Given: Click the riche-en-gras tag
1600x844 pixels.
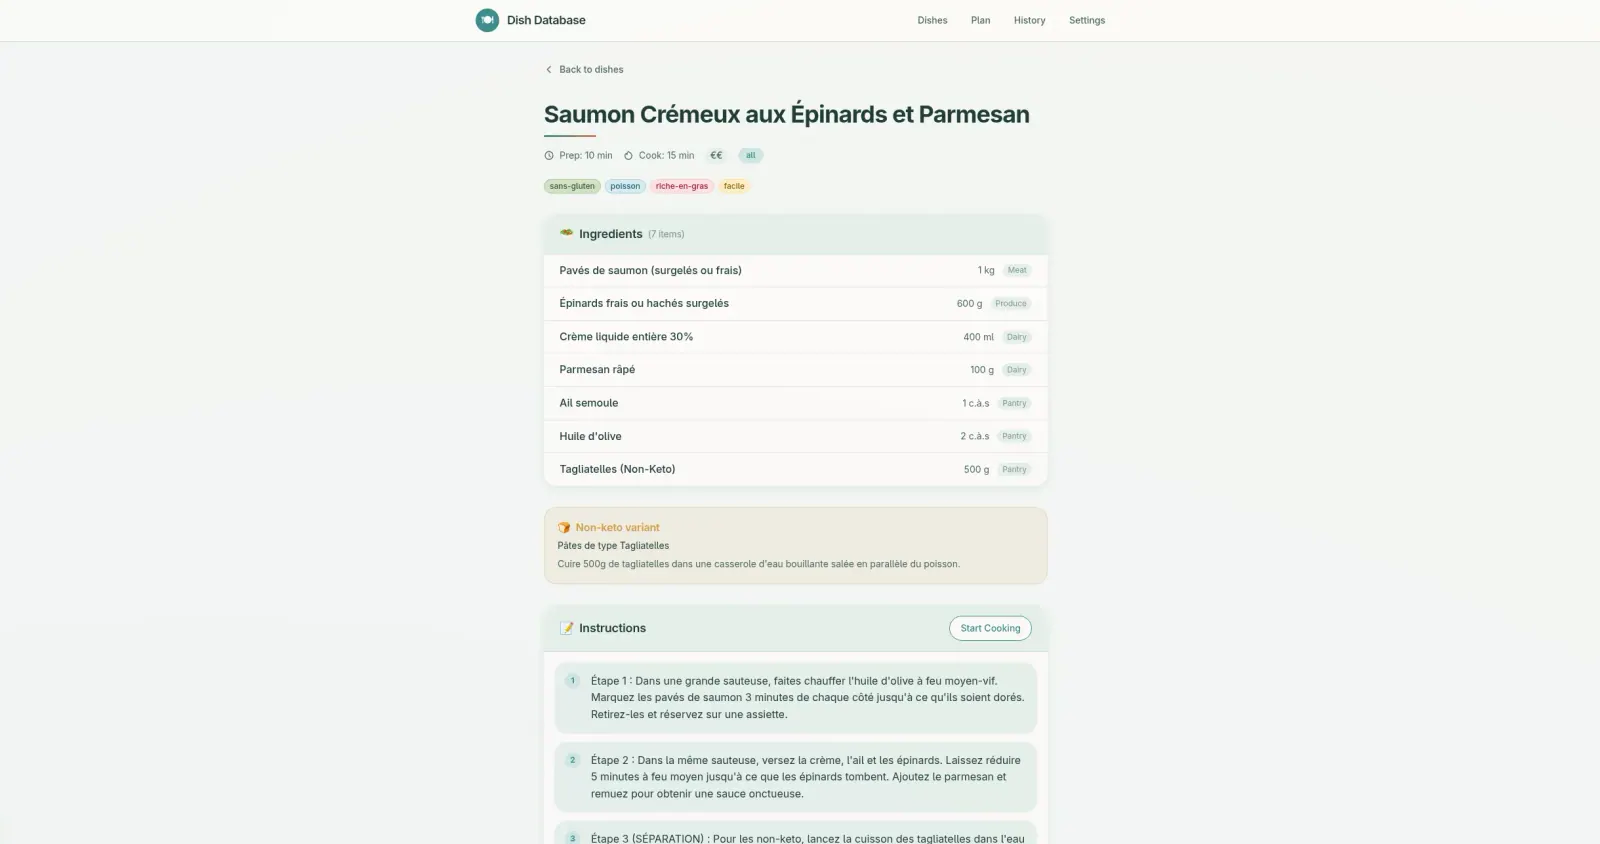Looking at the screenshot, I should tap(682, 186).
